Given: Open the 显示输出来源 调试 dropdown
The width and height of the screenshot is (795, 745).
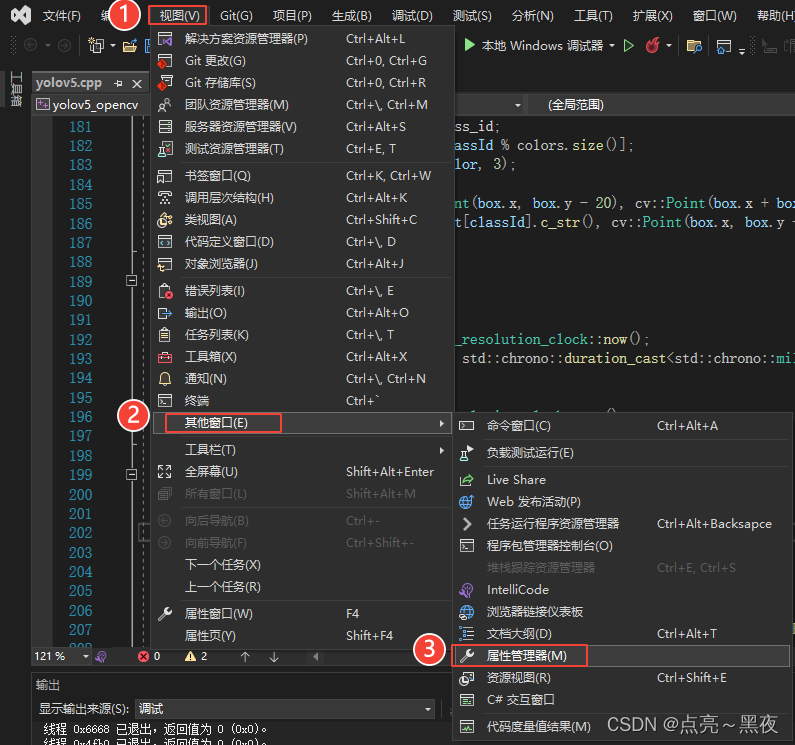Looking at the screenshot, I should pos(285,709).
